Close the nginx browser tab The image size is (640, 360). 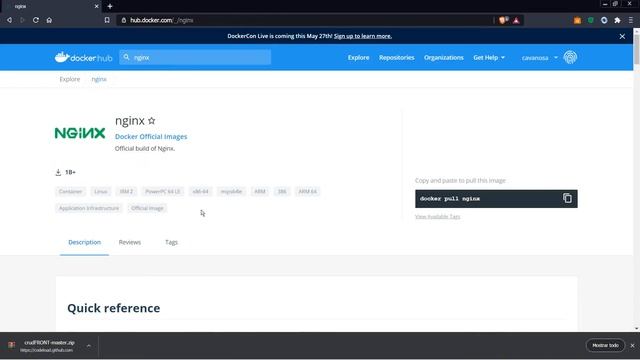(x=96, y=6)
